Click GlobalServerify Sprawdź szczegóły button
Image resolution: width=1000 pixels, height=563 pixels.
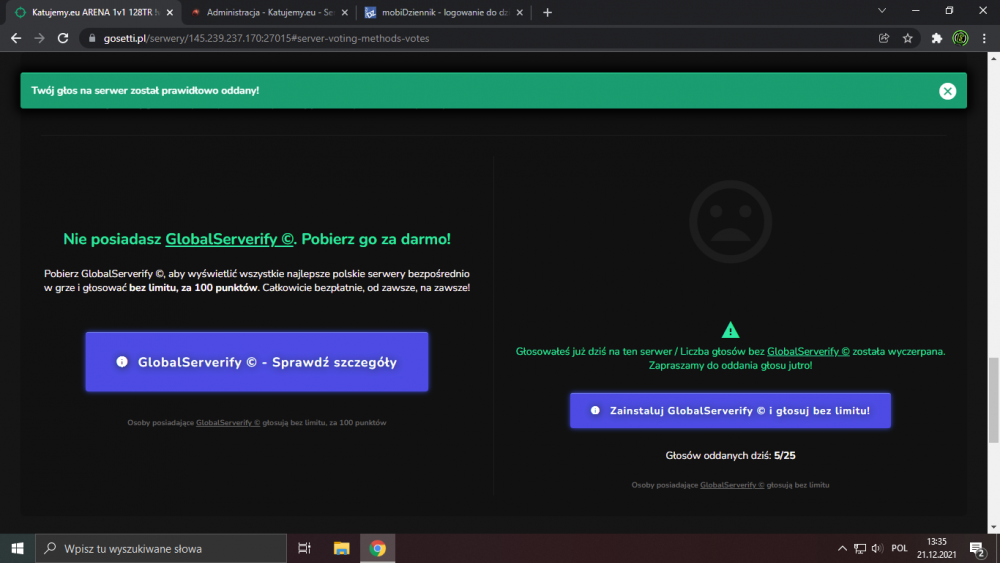tap(257, 362)
